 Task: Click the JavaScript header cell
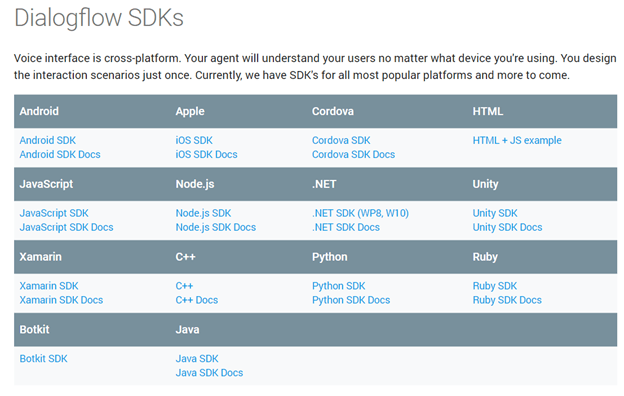46,184
